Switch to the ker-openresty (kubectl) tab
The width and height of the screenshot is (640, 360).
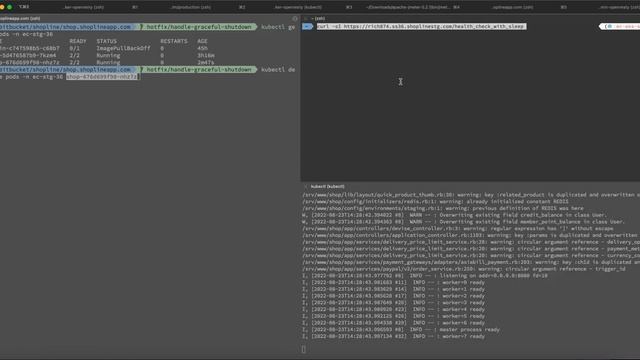coord(298,7)
